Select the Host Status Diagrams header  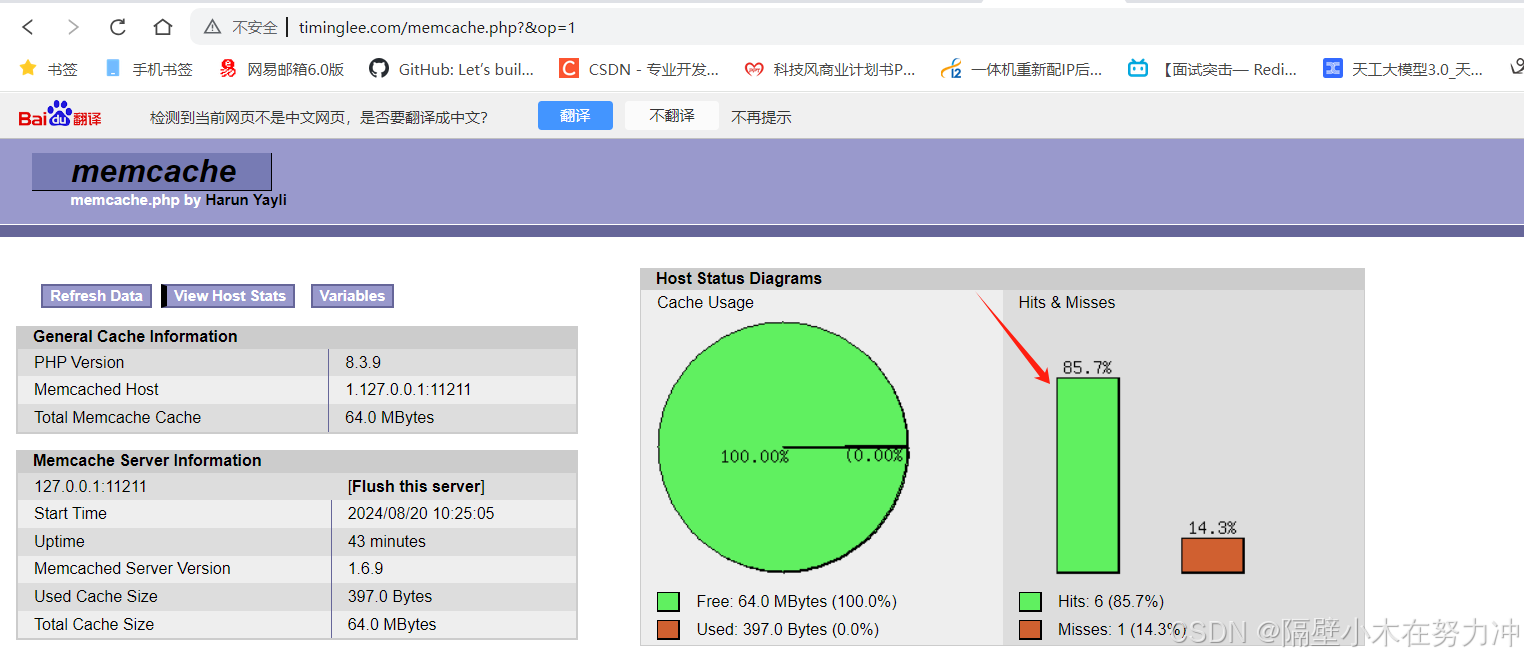(x=739, y=279)
